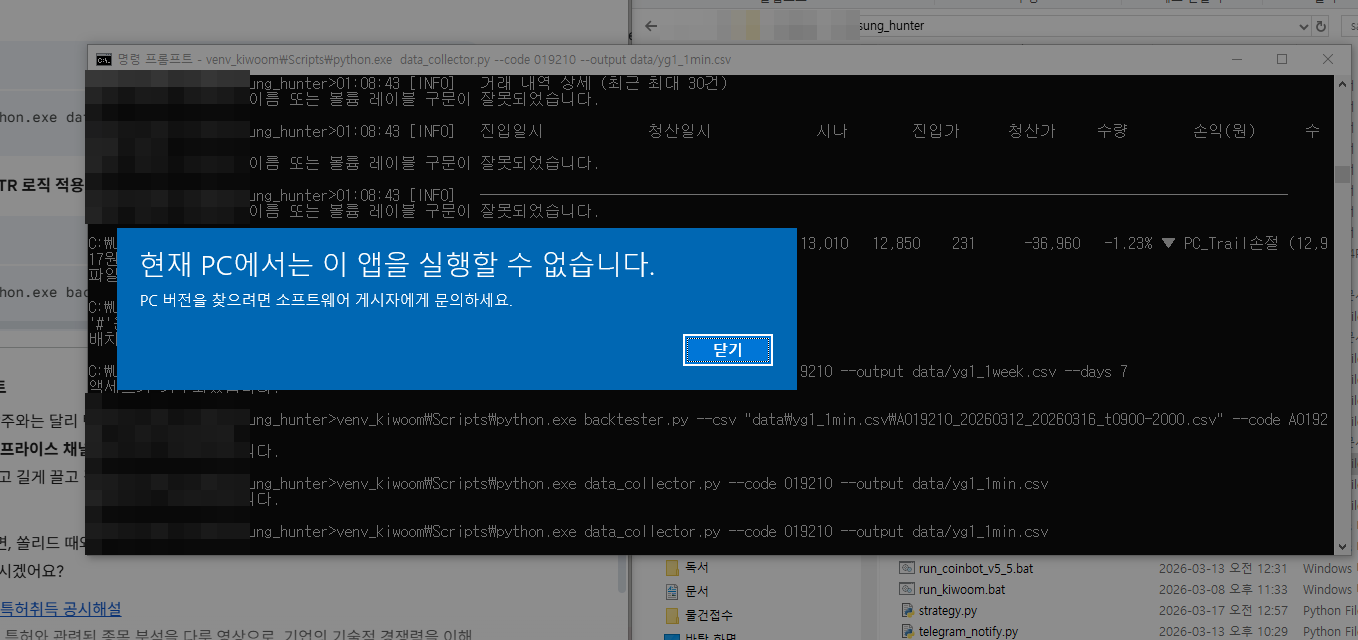Open 물건접수 folder in navigation pane
The width and height of the screenshot is (1358, 640).
[709, 614]
